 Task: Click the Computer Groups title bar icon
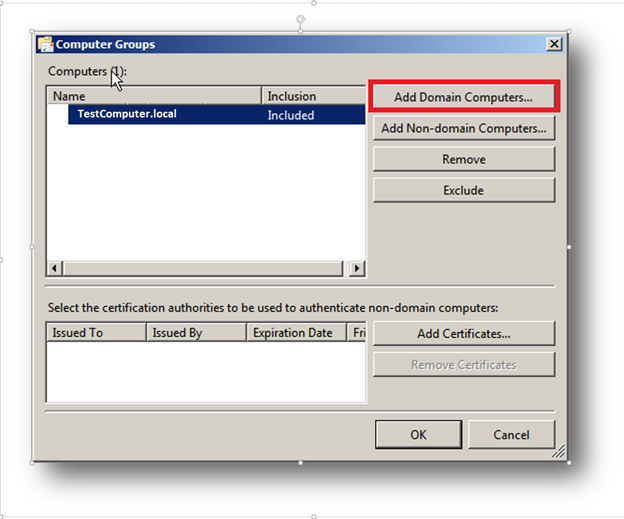point(45,44)
